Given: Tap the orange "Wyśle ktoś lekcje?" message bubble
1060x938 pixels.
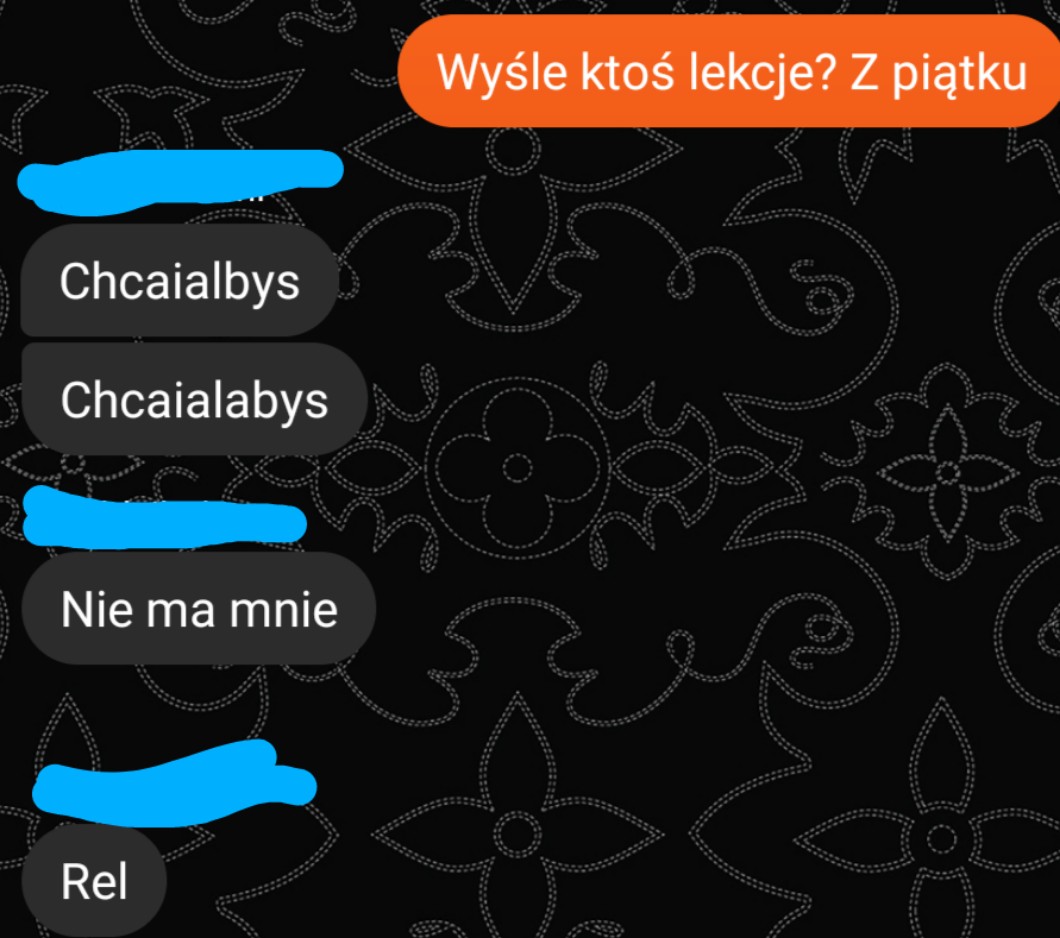Looking at the screenshot, I should tap(729, 71).
